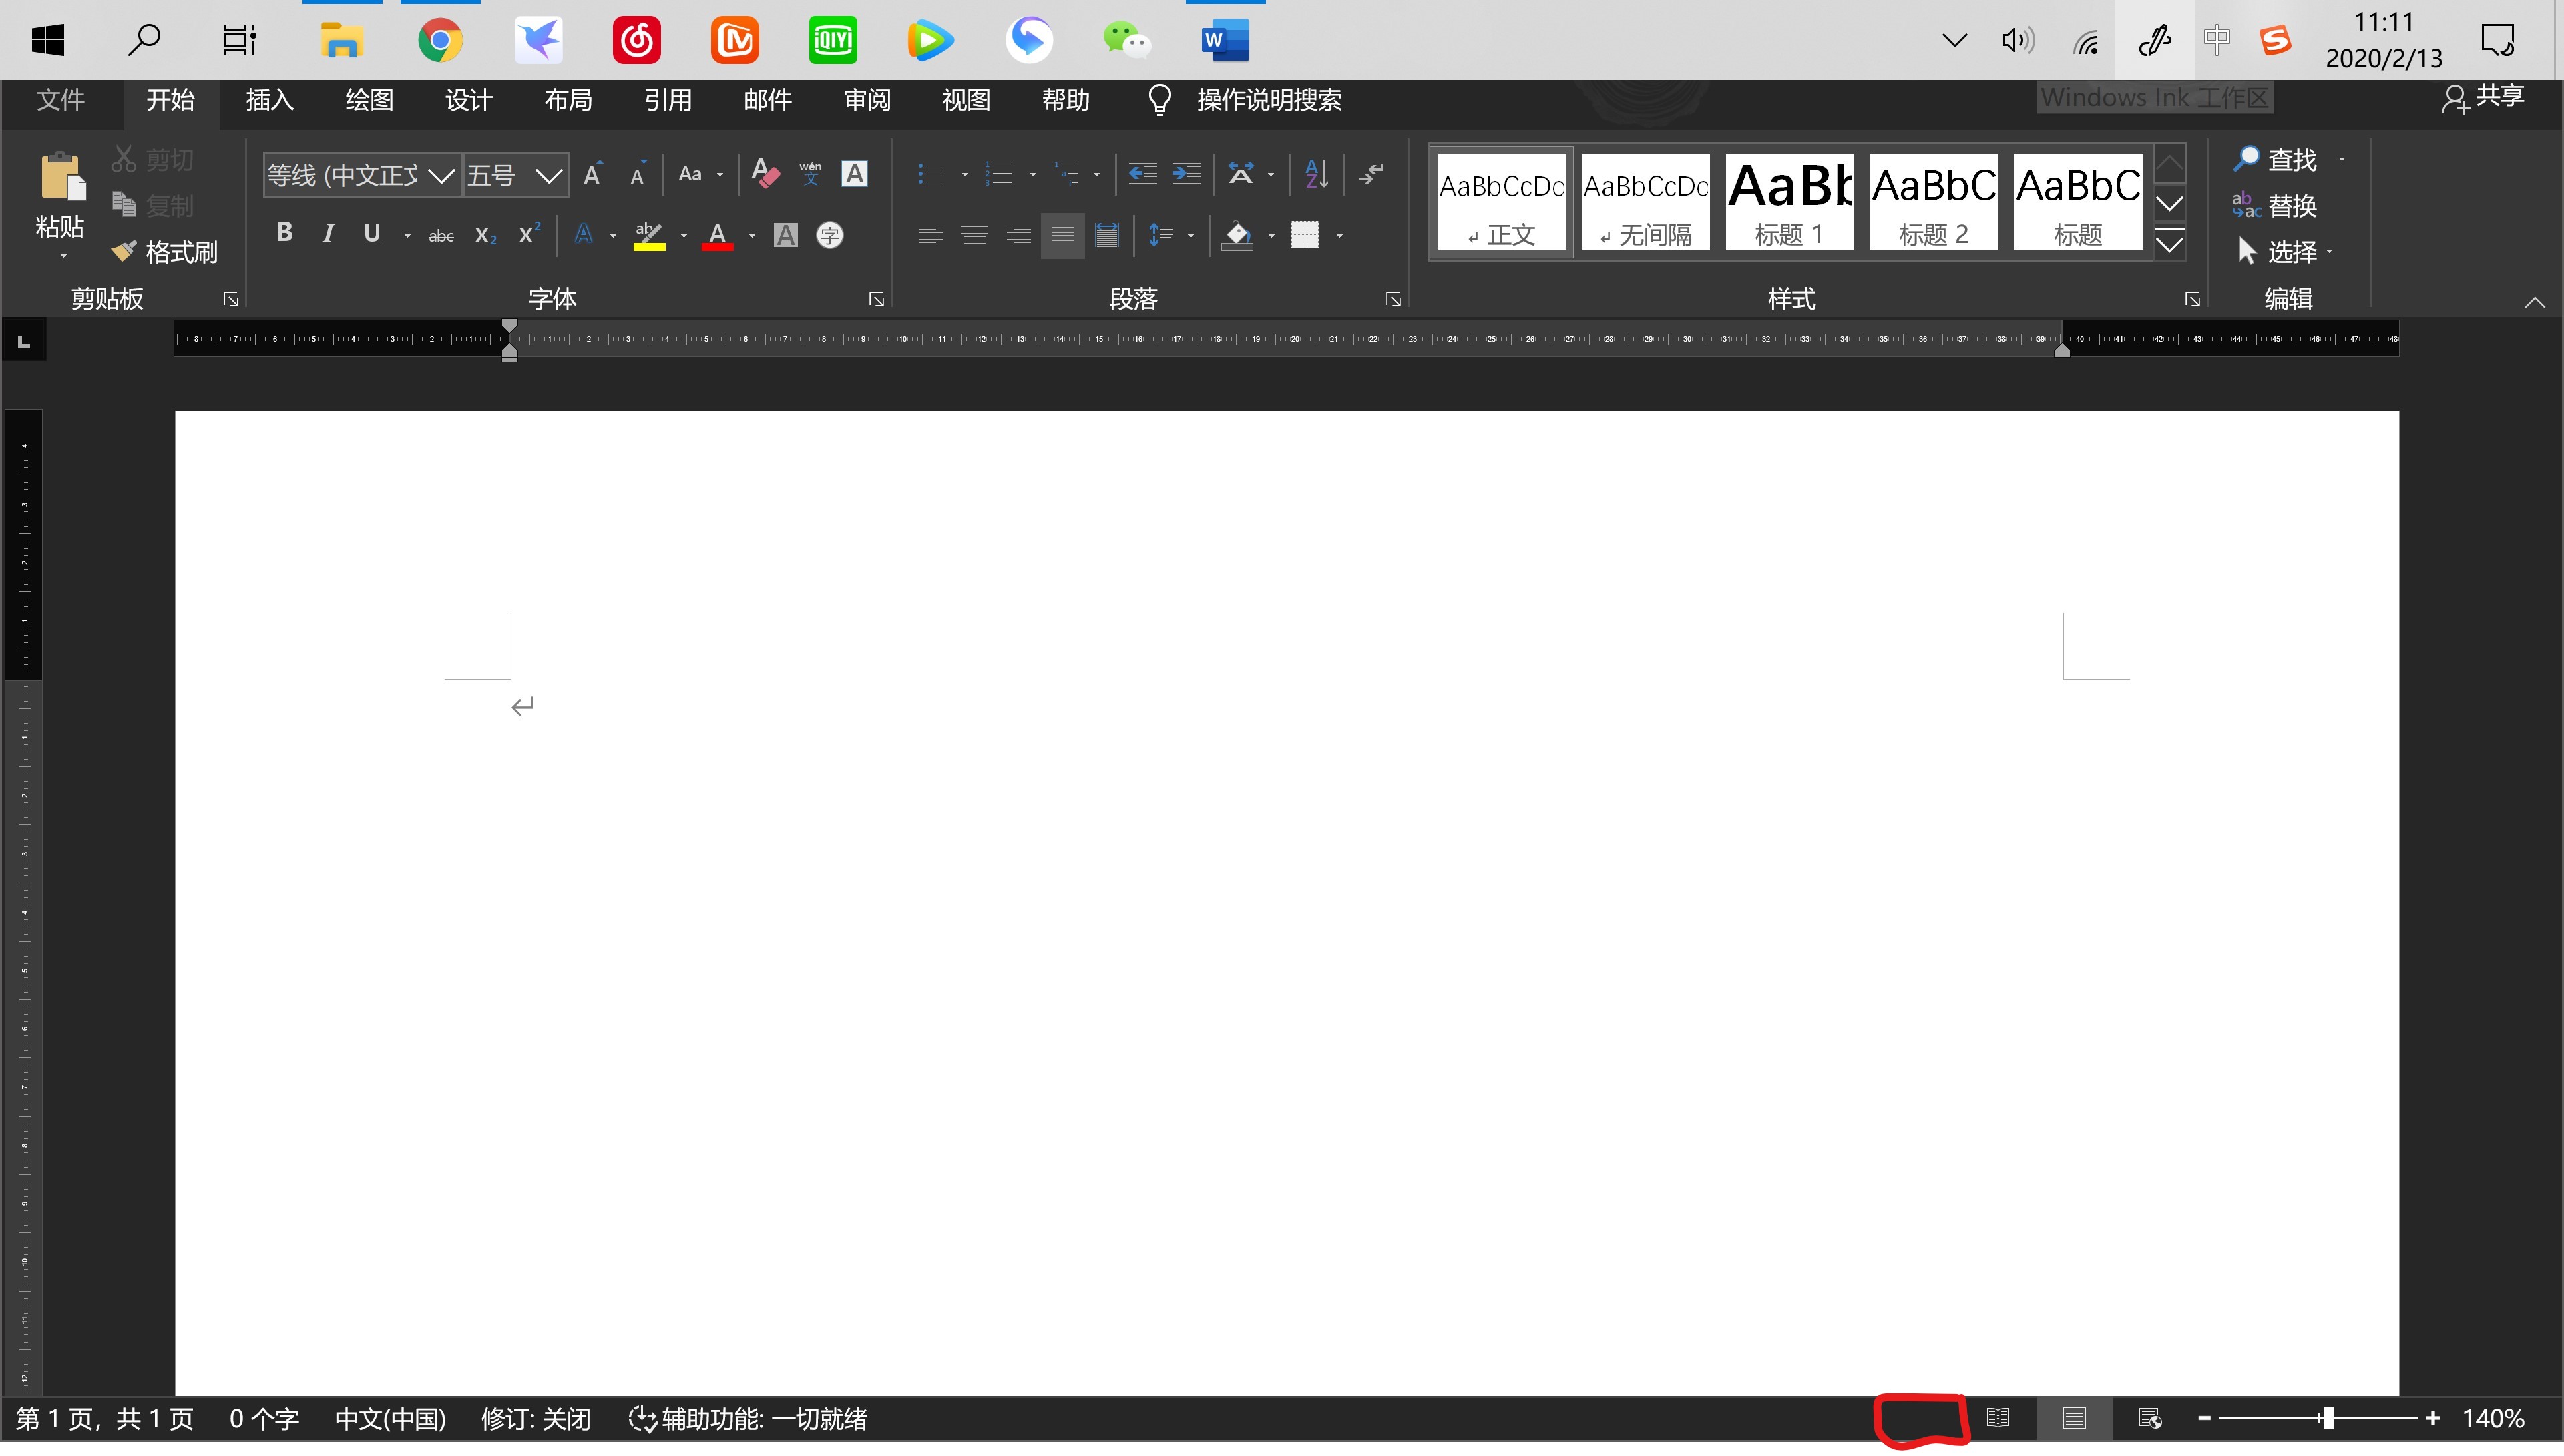Toggle Italic formatting
Image resolution: width=2564 pixels, height=1456 pixels.
pyautogui.click(x=328, y=234)
